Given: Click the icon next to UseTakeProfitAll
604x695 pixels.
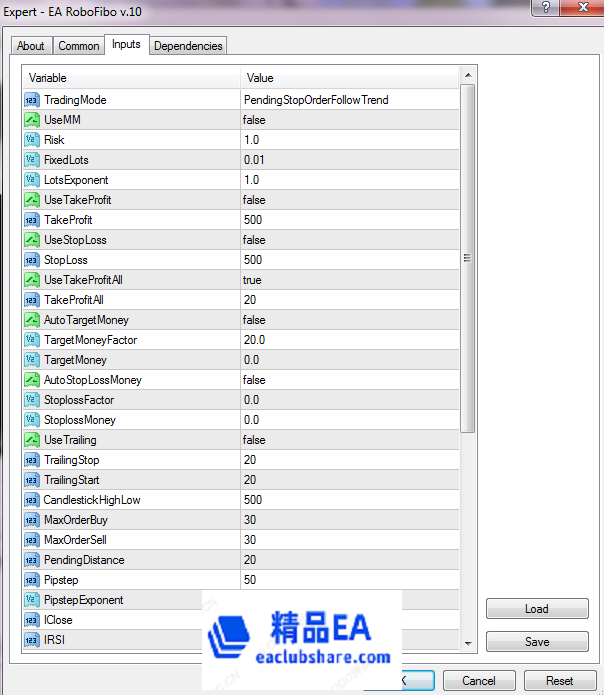Looking at the screenshot, I should tap(31, 280).
